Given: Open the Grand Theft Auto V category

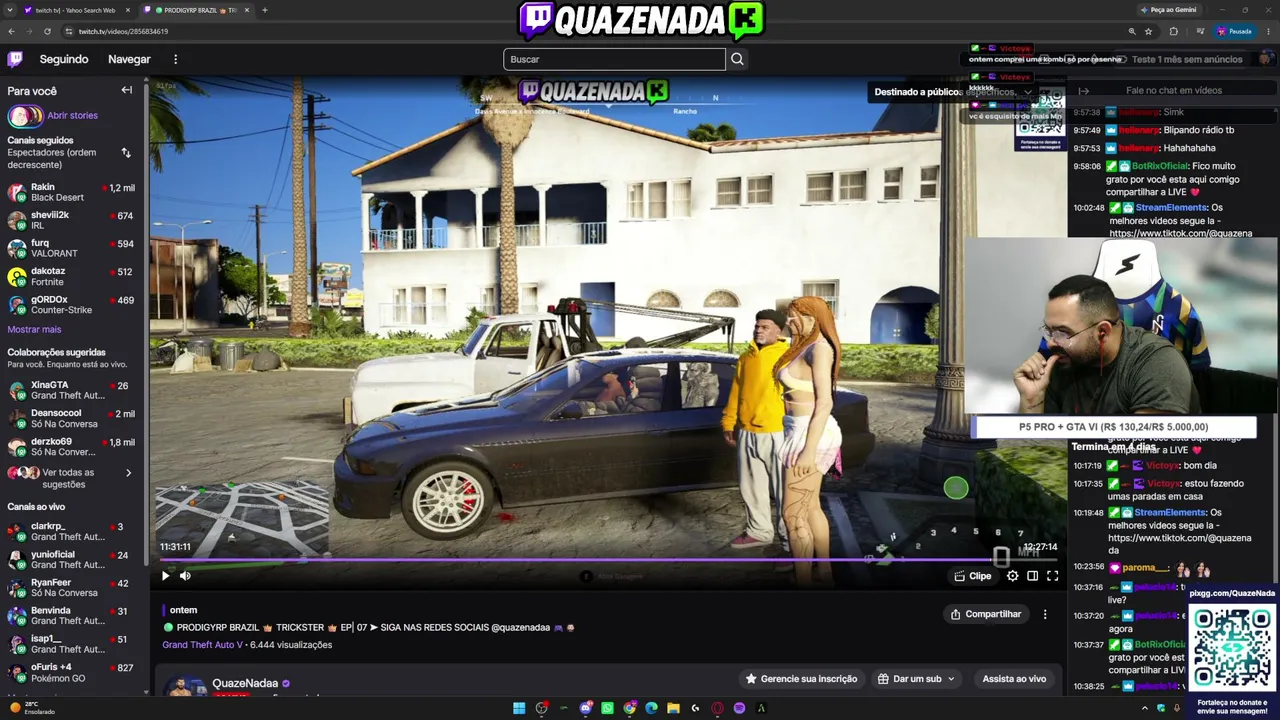Looking at the screenshot, I should 203,645.
